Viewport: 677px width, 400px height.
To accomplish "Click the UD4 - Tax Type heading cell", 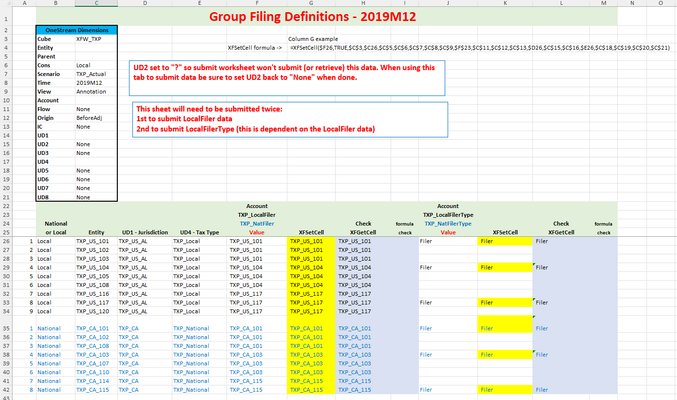I will coord(199,232).
